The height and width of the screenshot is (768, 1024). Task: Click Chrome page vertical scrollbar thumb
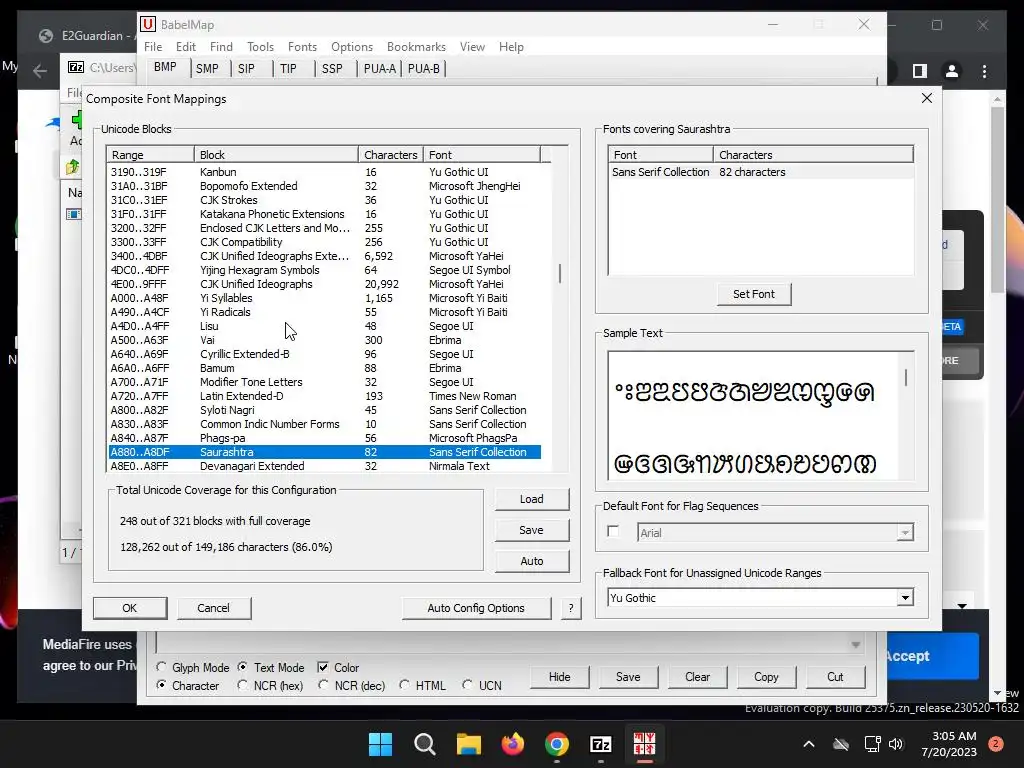click(x=997, y=199)
